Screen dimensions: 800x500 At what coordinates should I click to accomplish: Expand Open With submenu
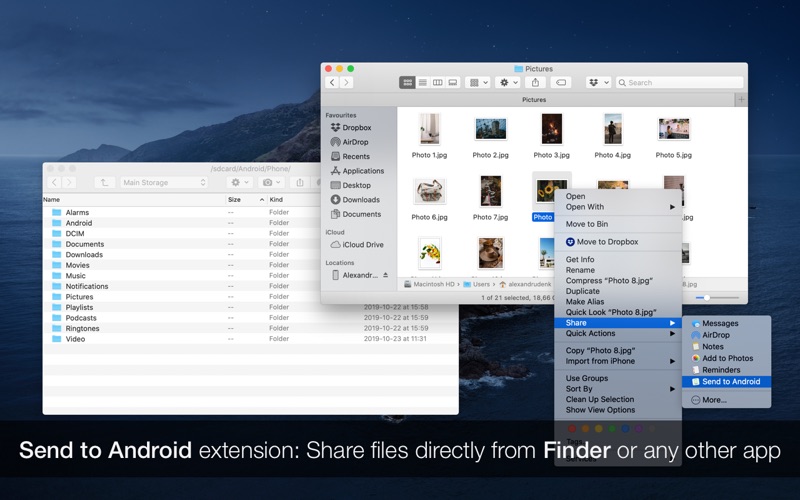coord(618,207)
